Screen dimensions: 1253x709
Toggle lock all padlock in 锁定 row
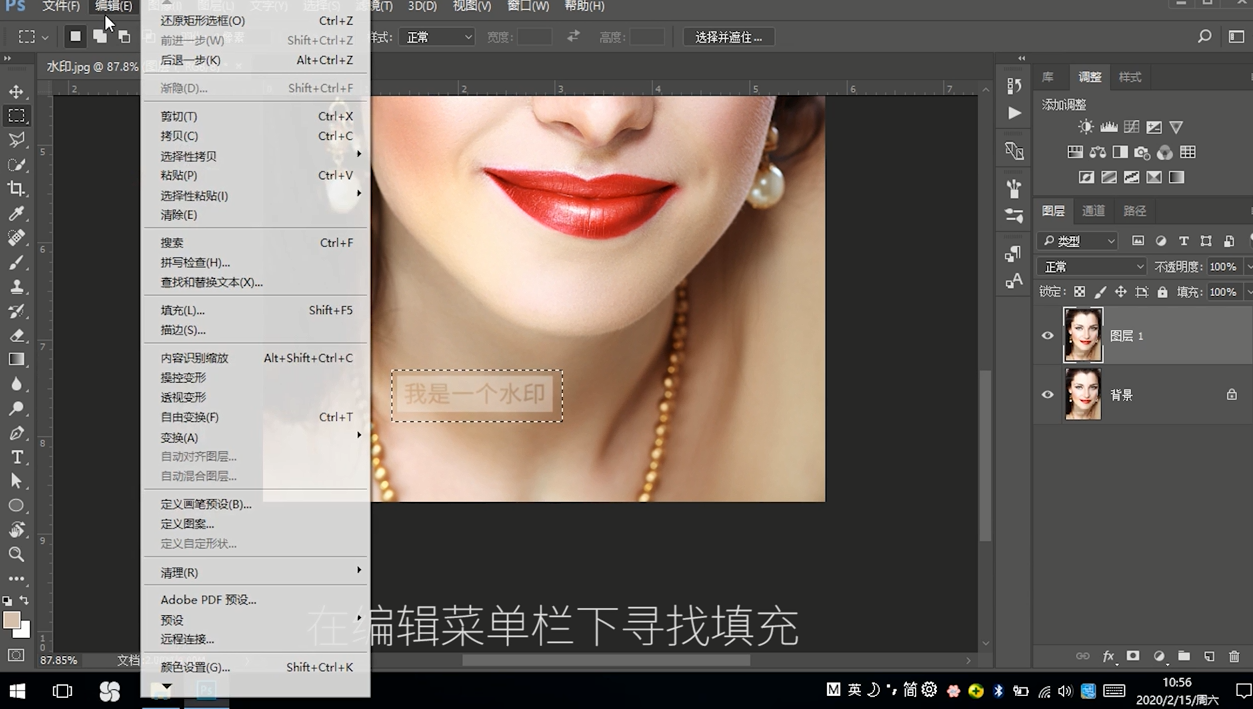click(x=1162, y=292)
